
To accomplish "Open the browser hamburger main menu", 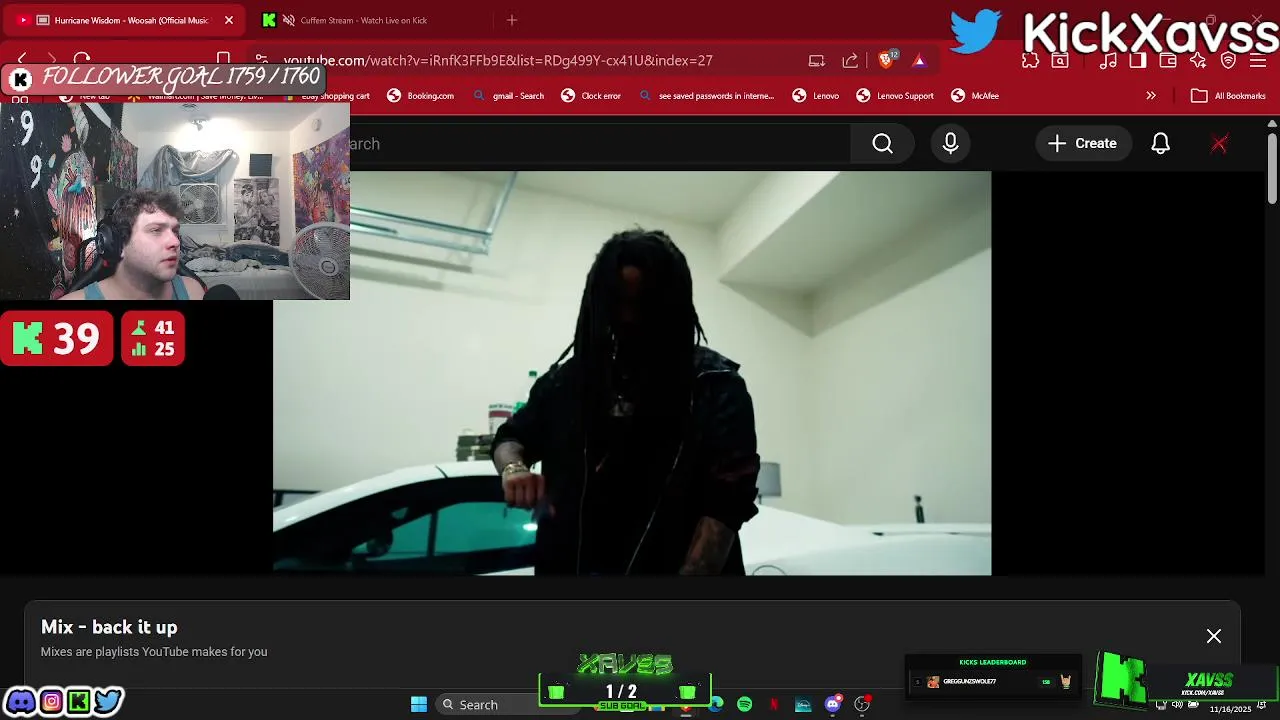I will coord(1257,60).
